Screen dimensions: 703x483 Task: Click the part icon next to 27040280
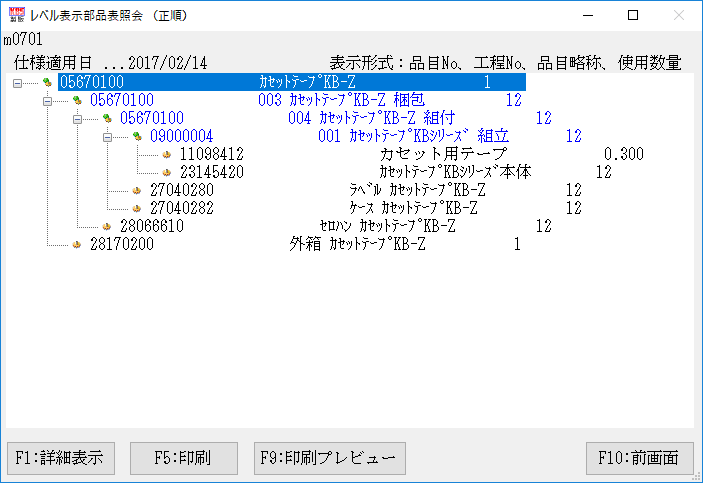tap(137, 190)
